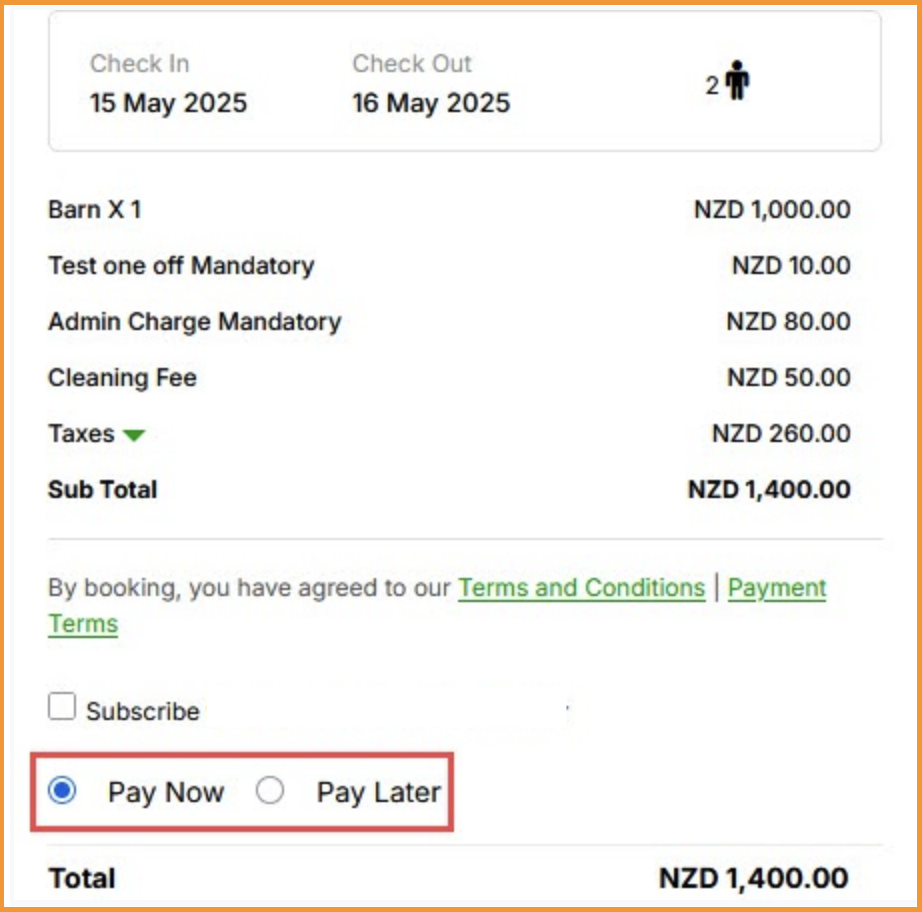The image size is (922, 912).
Task: Click the guest number 2 beside person icon
Action: tap(712, 86)
